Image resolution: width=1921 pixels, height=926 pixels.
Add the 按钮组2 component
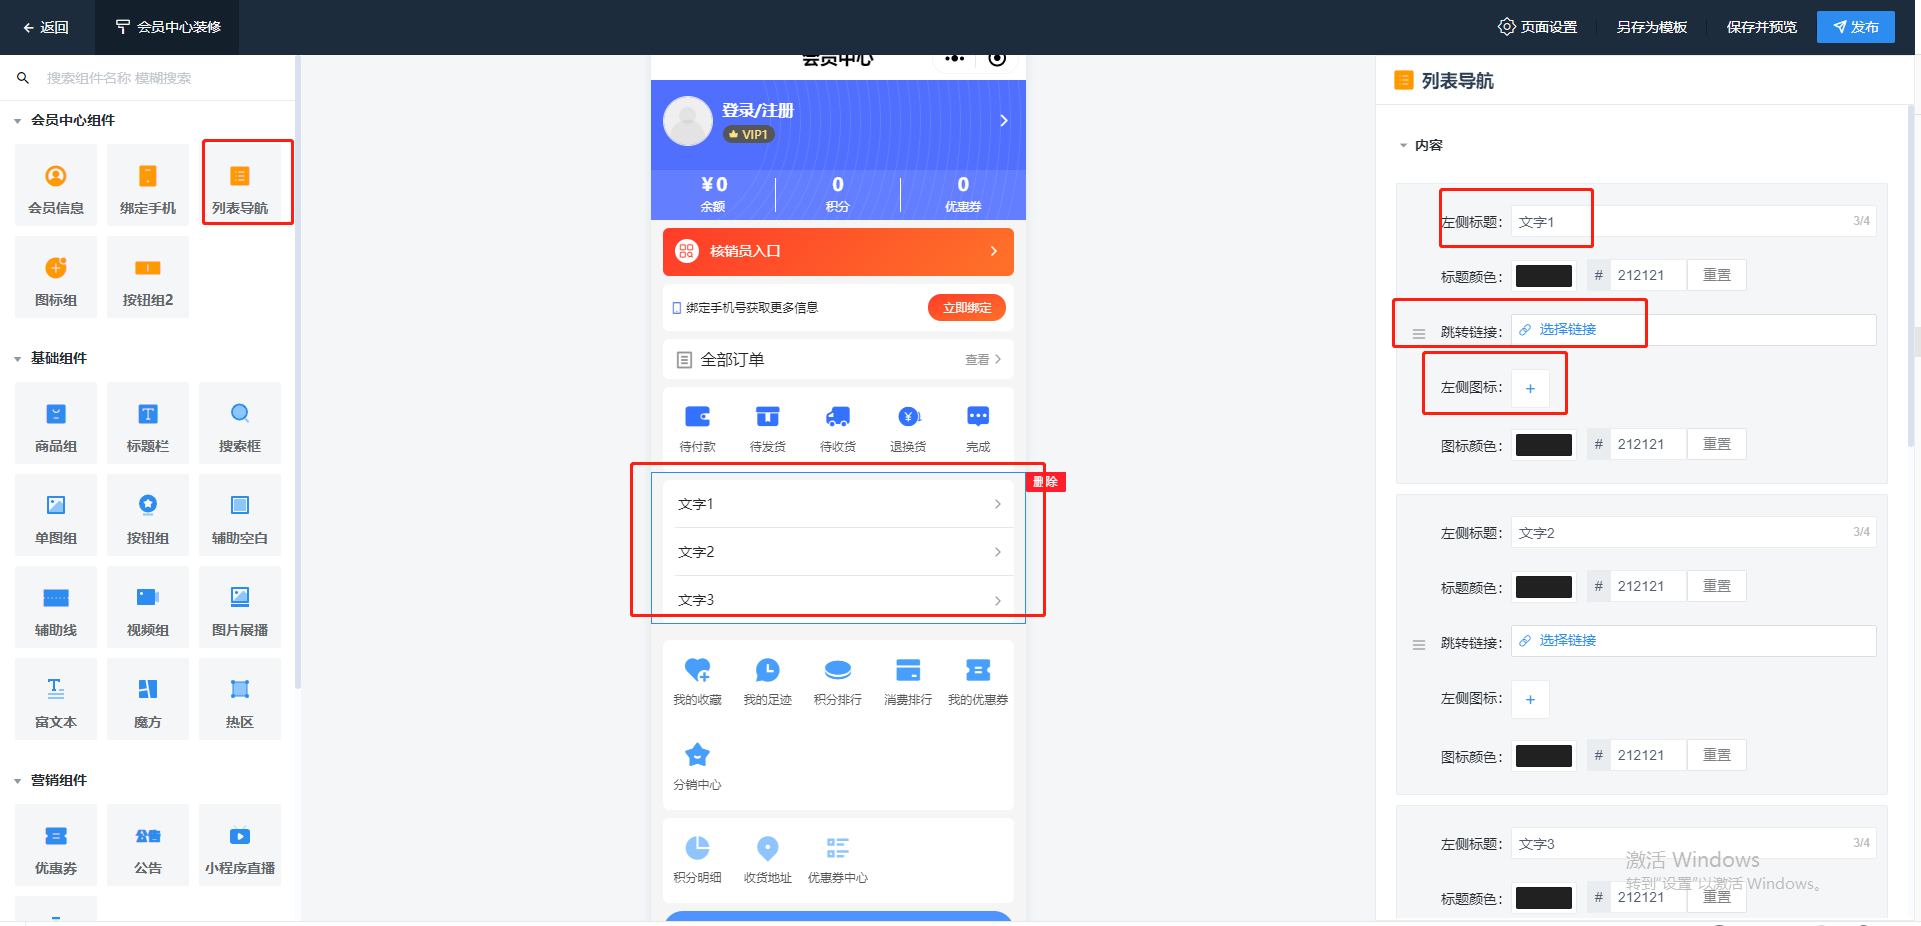(x=148, y=277)
